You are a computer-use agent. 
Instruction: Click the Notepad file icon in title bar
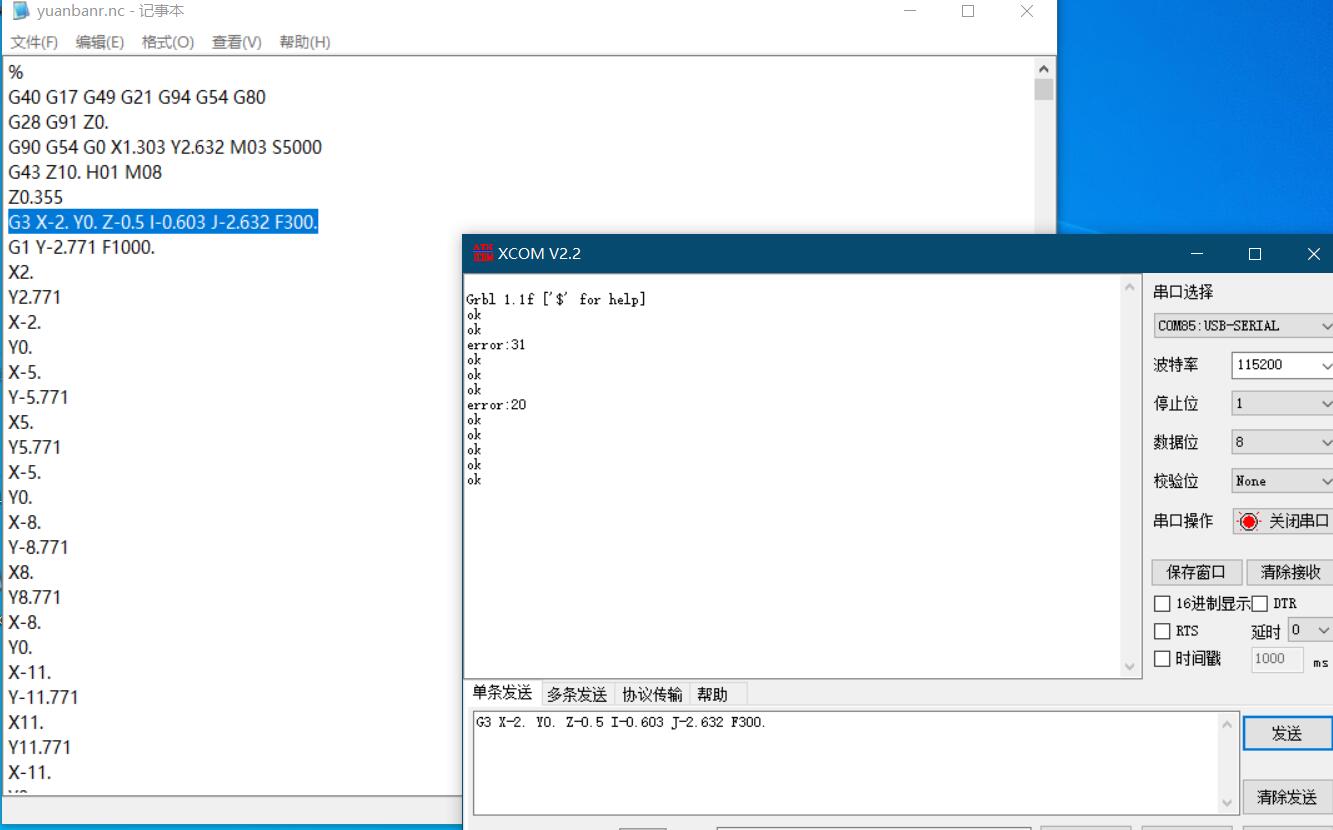click(21, 11)
